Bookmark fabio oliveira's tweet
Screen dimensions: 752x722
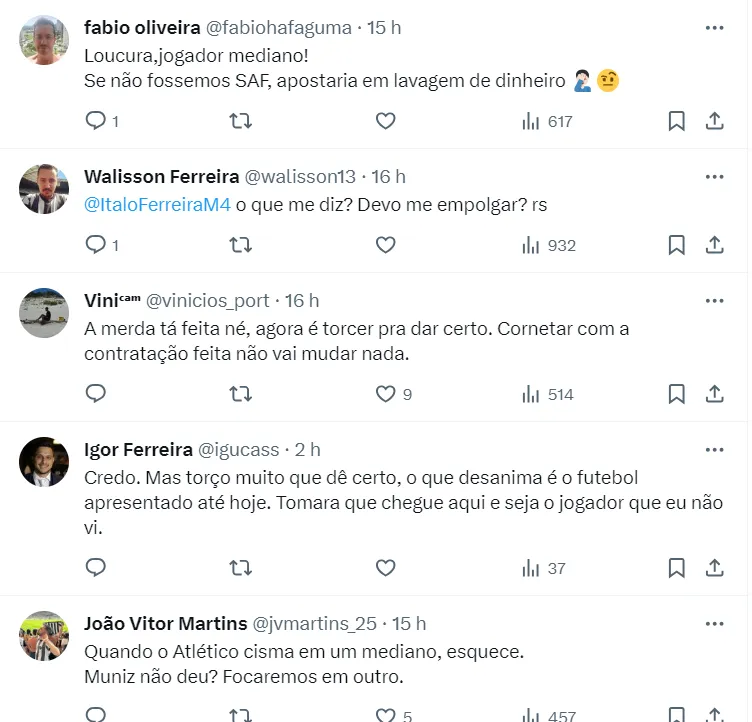pyautogui.click(x=676, y=121)
